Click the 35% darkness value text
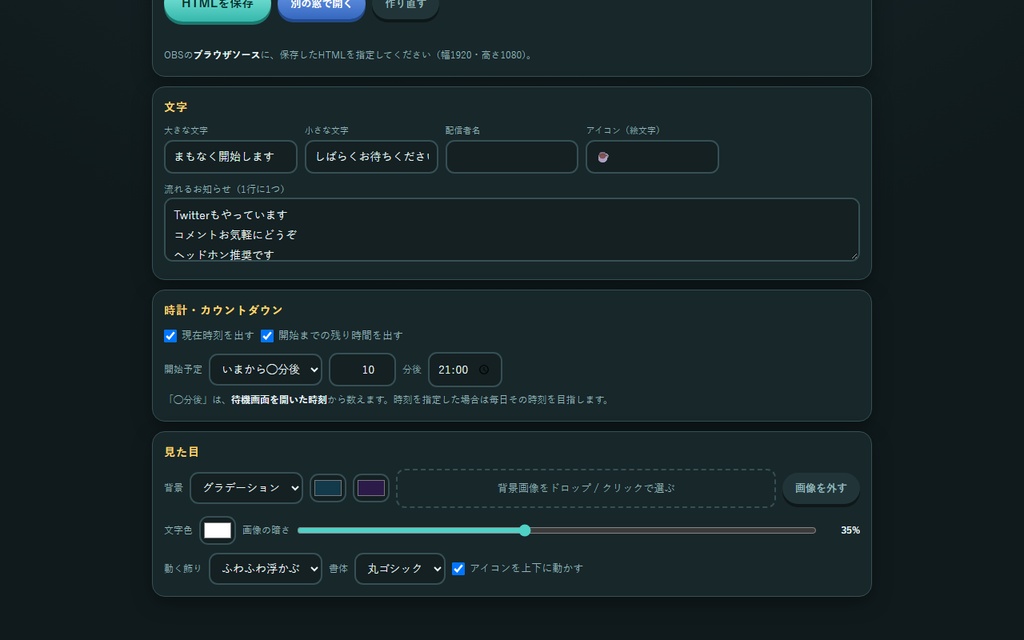 [x=850, y=530]
